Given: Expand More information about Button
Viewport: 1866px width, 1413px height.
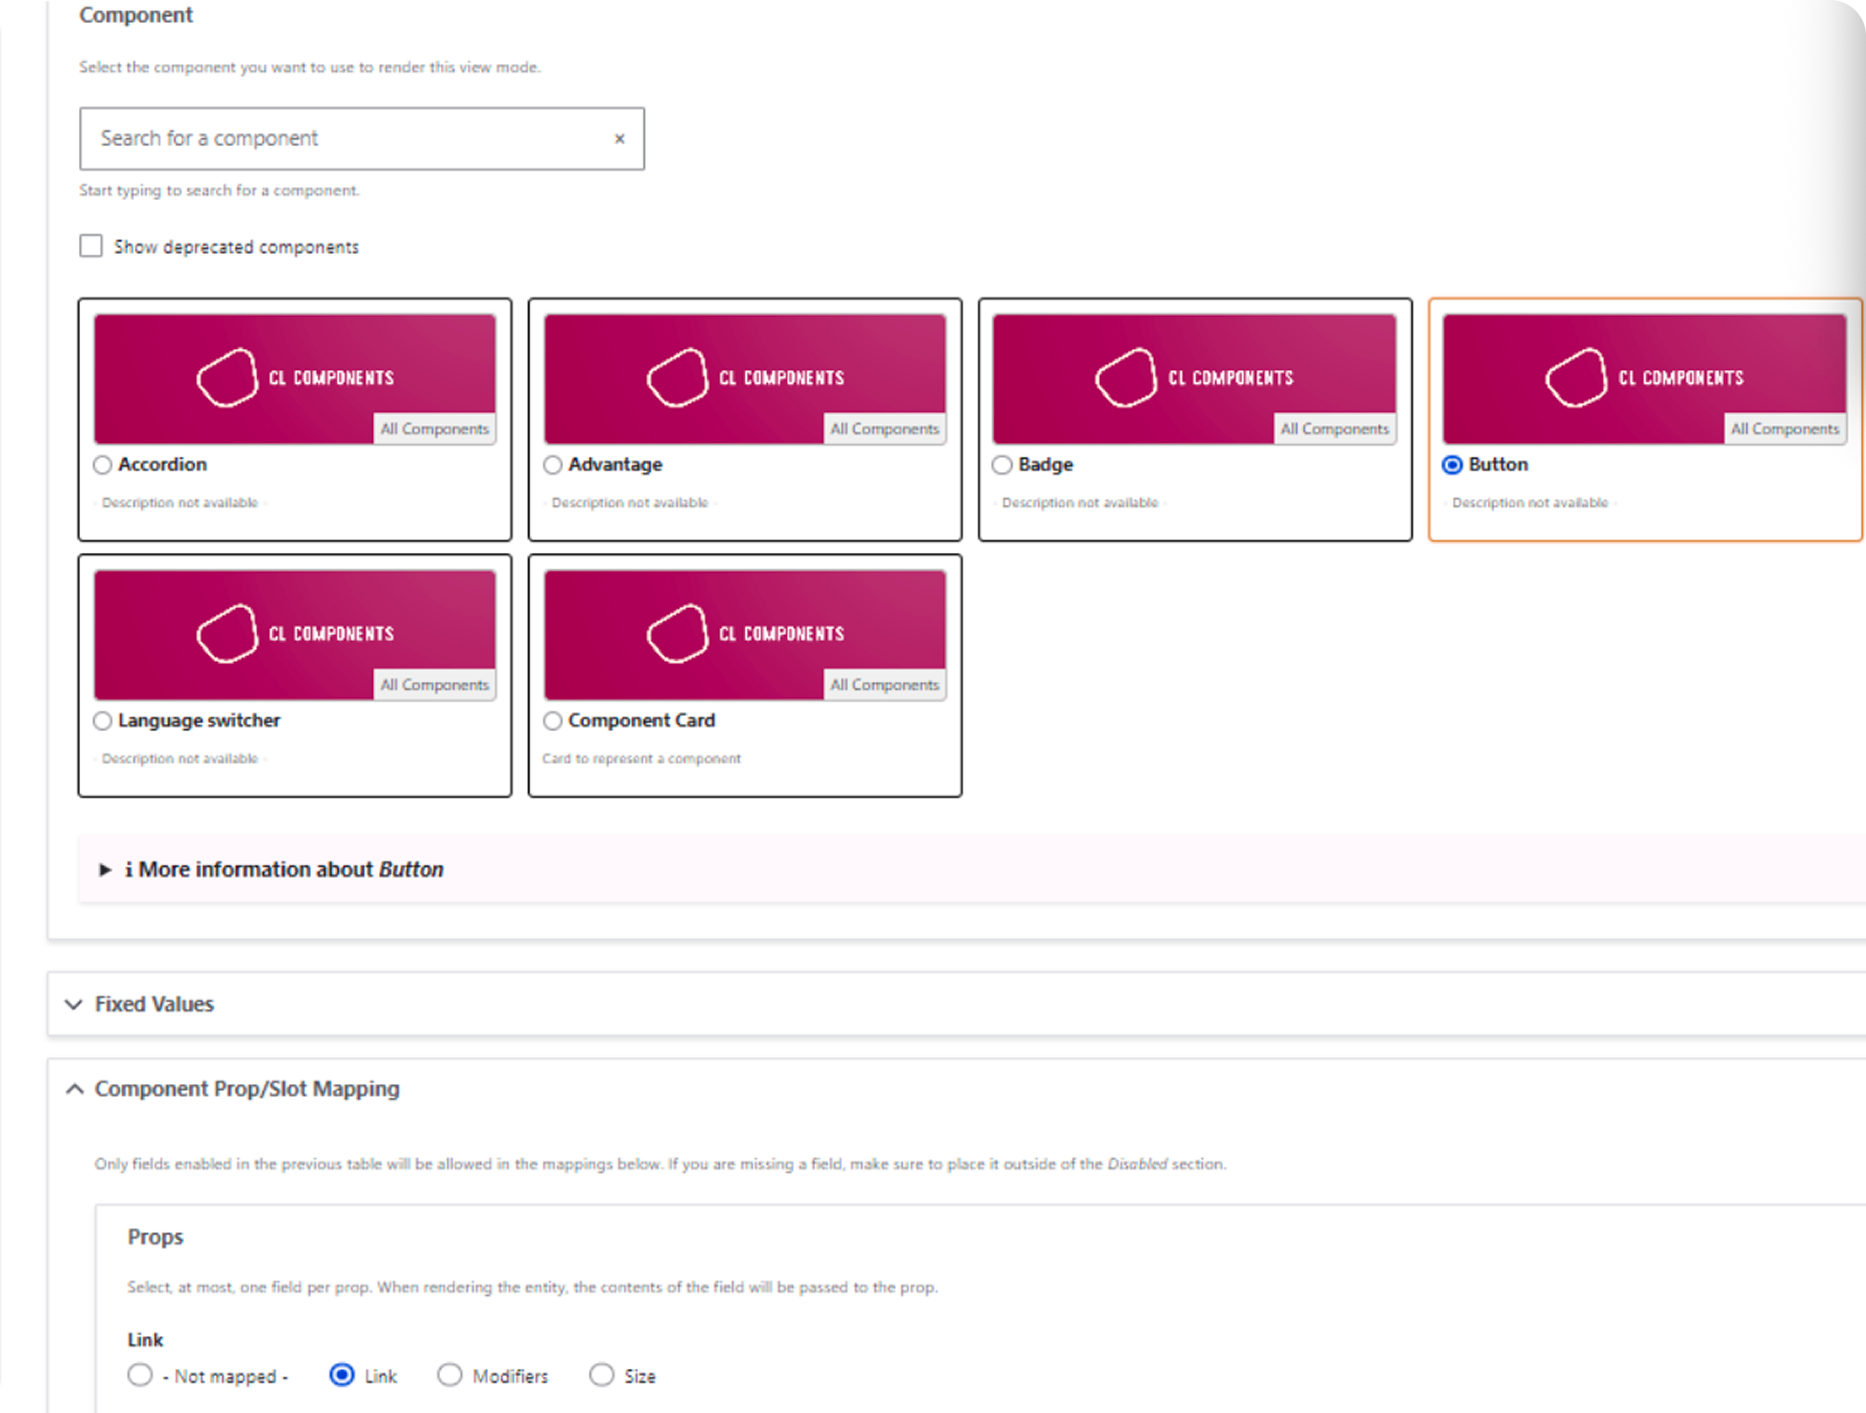Looking at the screenshot, I should tap(280, 870).
